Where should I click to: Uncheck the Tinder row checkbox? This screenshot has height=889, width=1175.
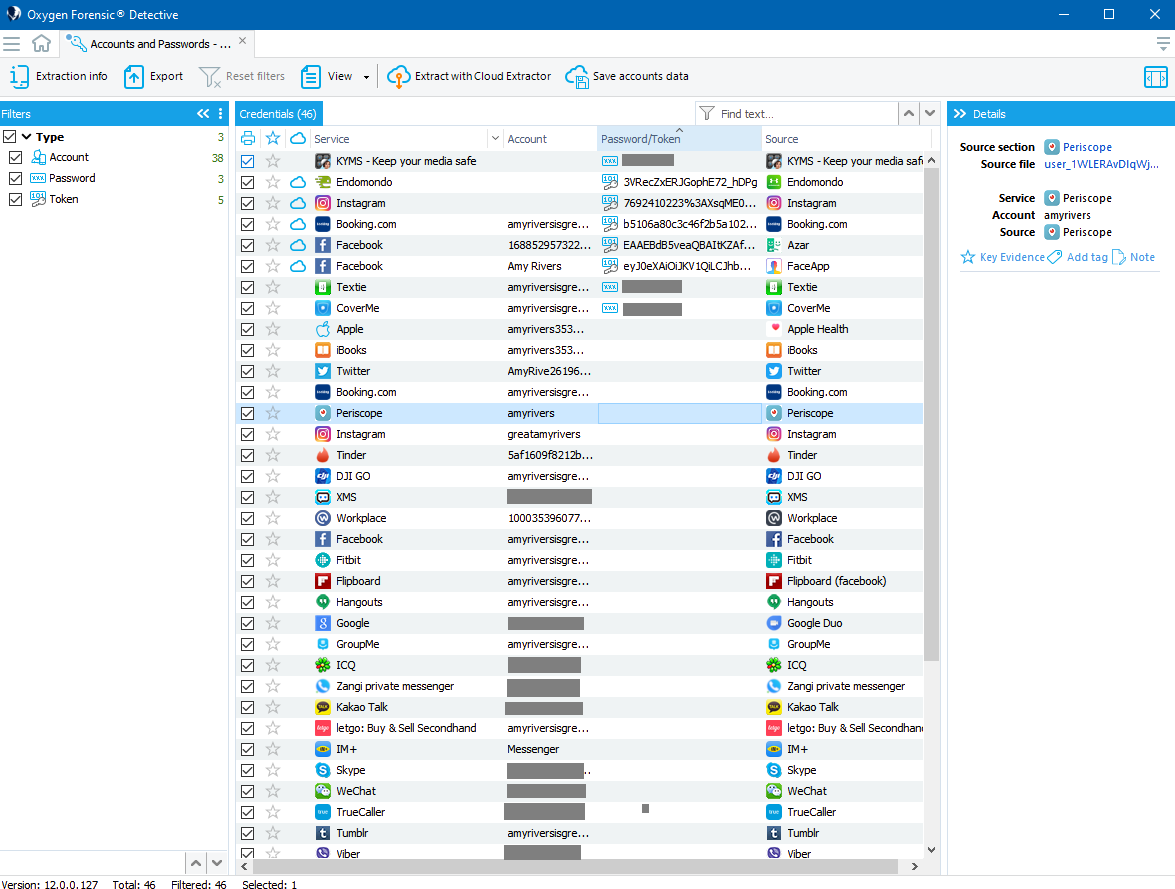click(x=248, y=455)
